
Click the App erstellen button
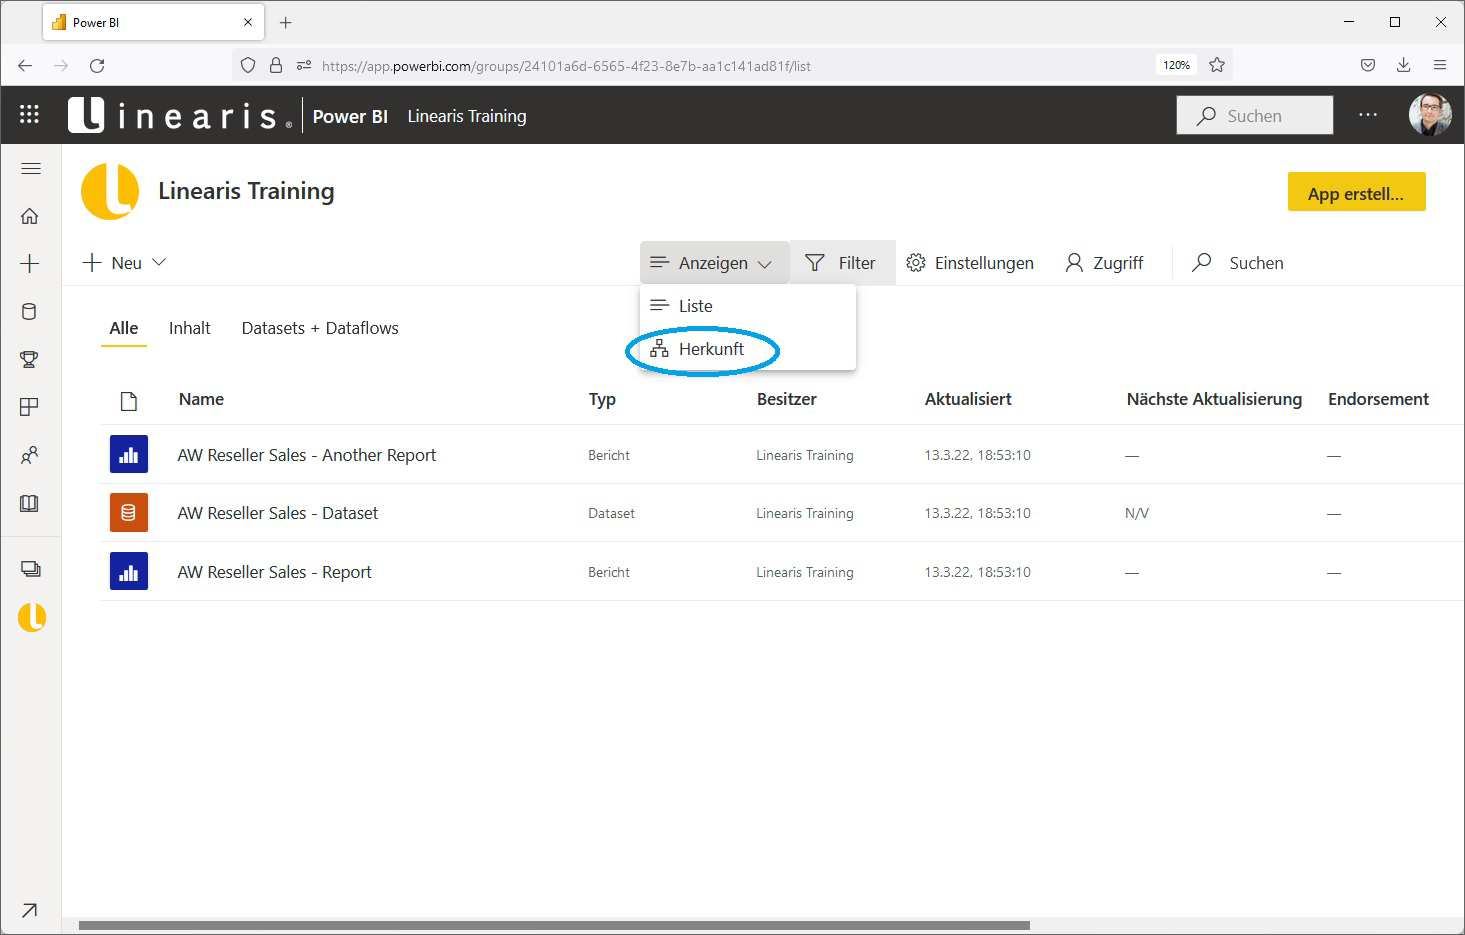[x=1356, y=192]
